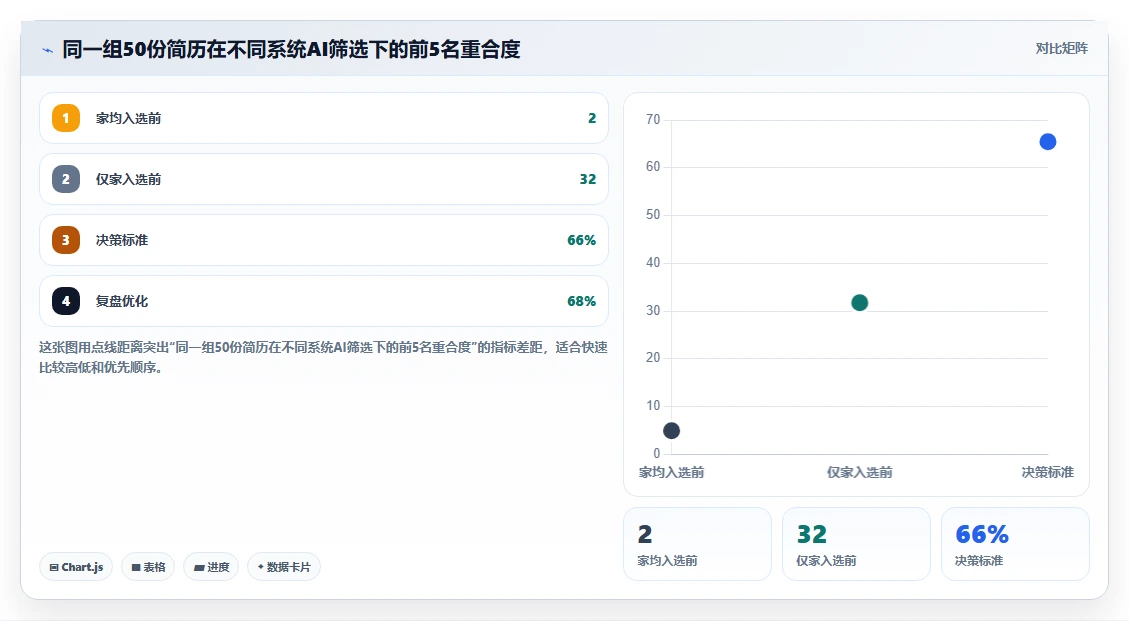Image resolution: width=1129 pixels, height=621 pixels.
Task: Click the value 68% in 复盘优化 row
Action: (x=581, y=301)
